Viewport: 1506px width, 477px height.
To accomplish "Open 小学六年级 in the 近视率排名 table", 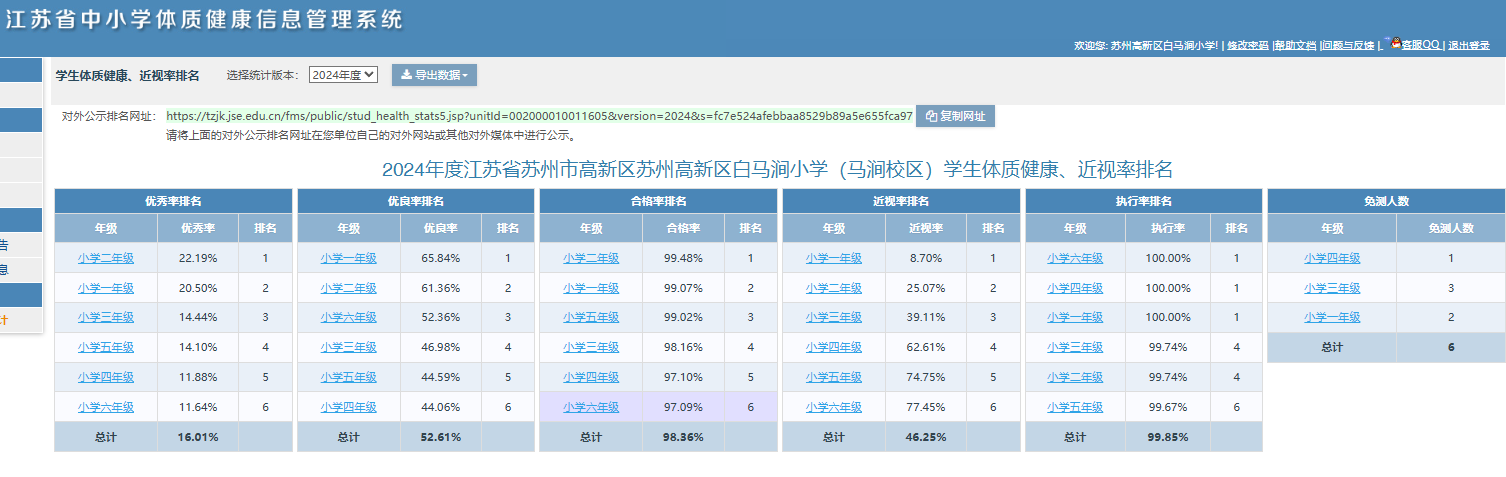I will (834, 407).
